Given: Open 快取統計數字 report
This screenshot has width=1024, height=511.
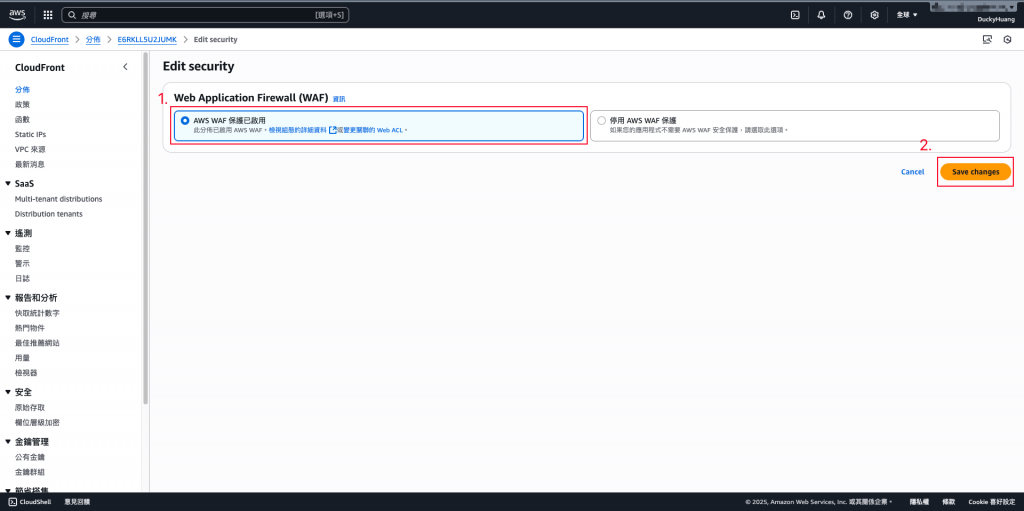Looking at the screenshot, I should click(x=37, y=314).
